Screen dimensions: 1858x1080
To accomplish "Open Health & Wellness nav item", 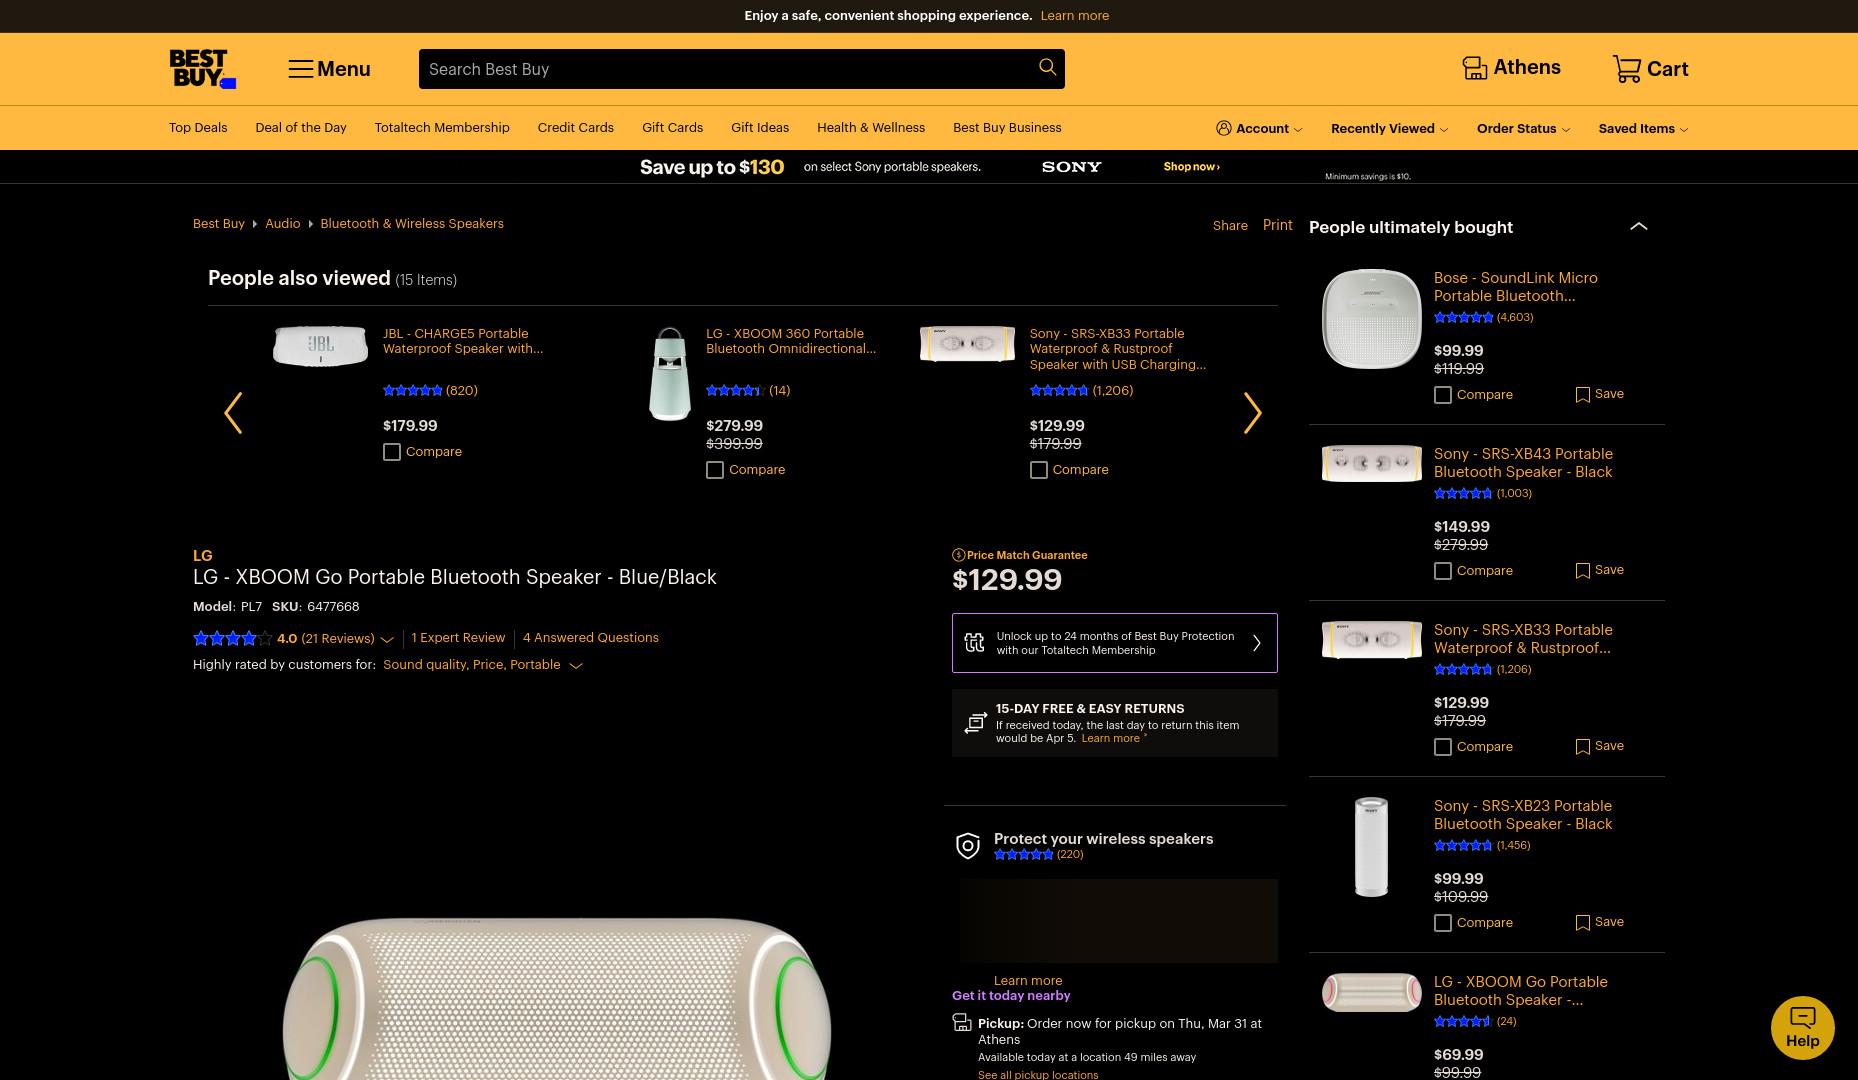I will point(871,127).
